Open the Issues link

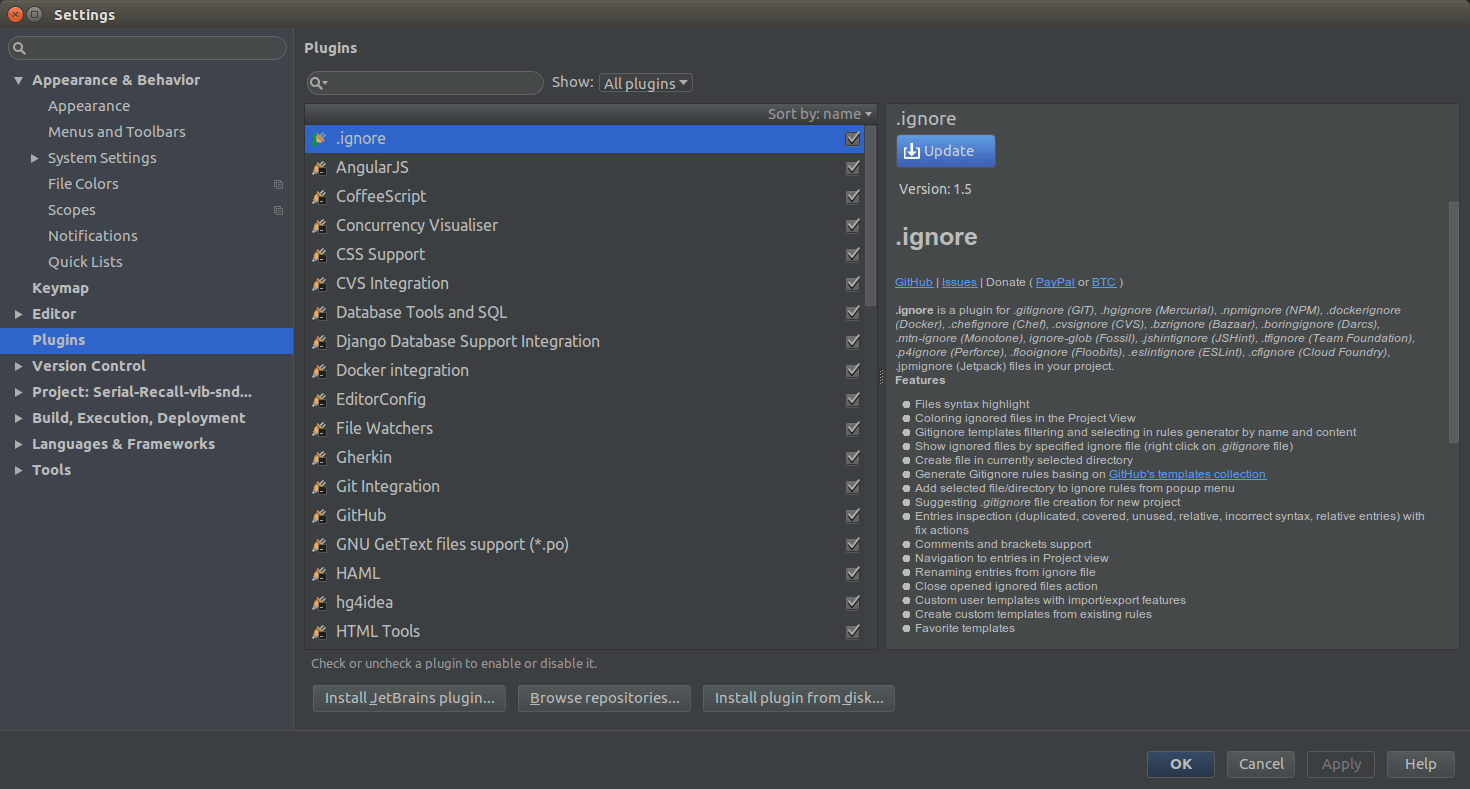tap(959, 282)
